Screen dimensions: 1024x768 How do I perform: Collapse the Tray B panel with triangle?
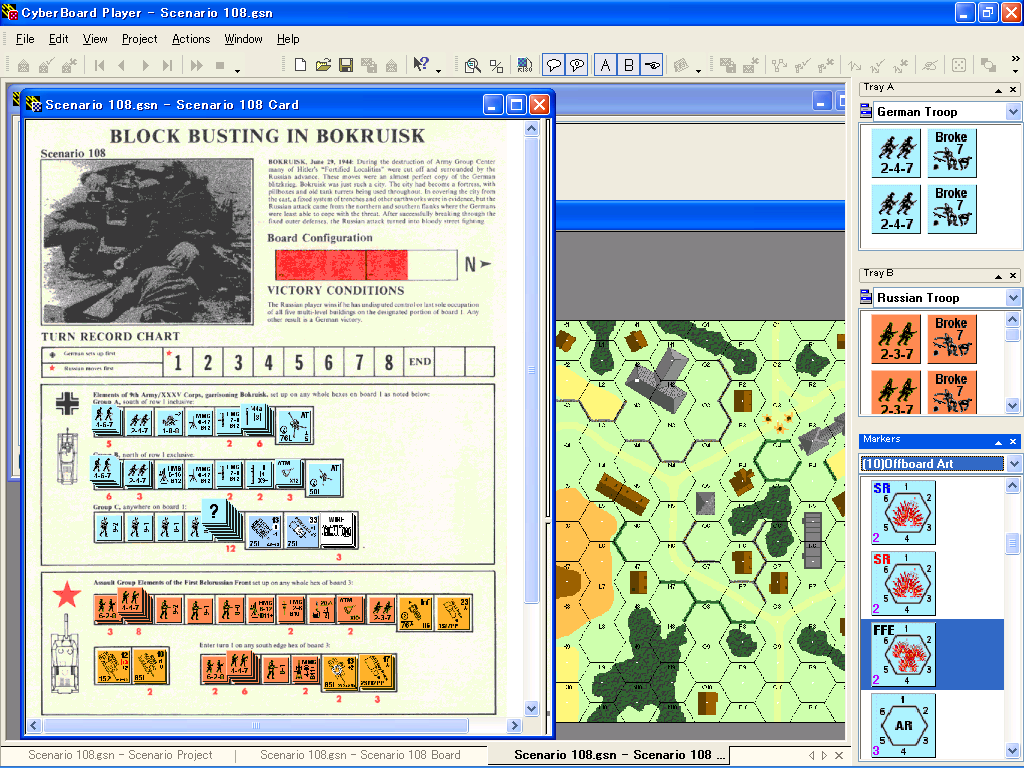[x=998, y=276]
